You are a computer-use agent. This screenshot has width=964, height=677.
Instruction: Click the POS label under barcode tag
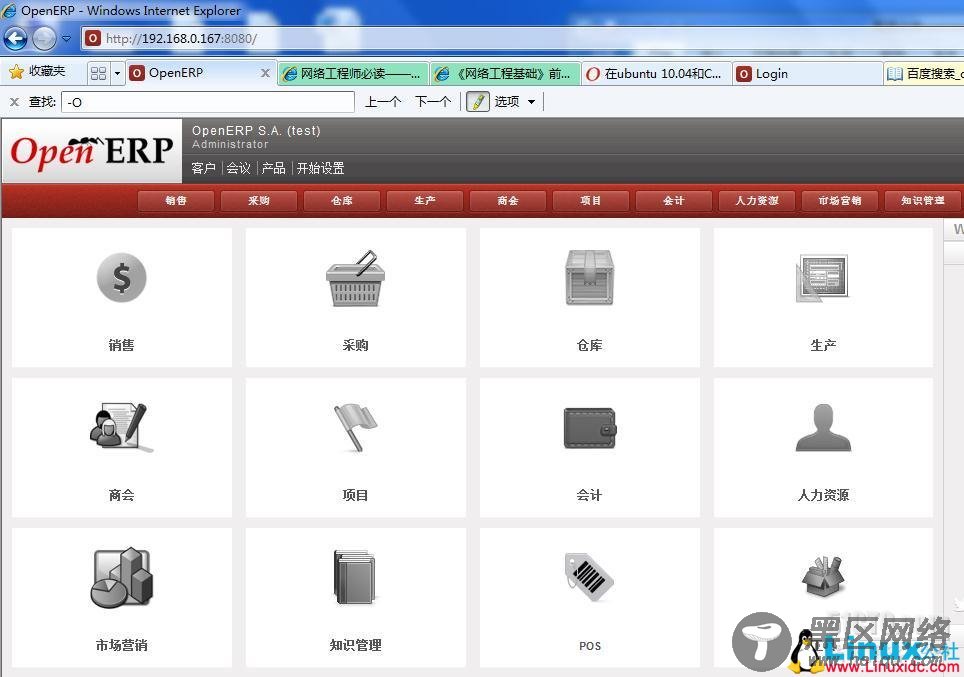point(590,646)
